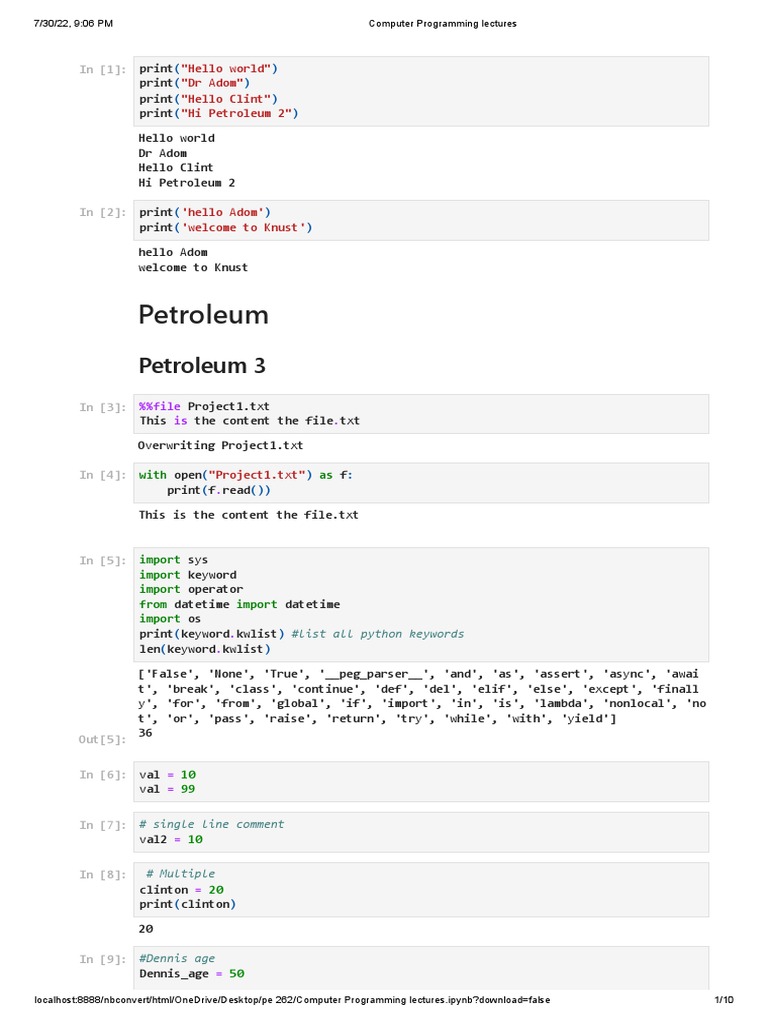The image size is (768, 1024).
Task: Click the localhost:8888 URL in the footer
Action: (292, 1000)
